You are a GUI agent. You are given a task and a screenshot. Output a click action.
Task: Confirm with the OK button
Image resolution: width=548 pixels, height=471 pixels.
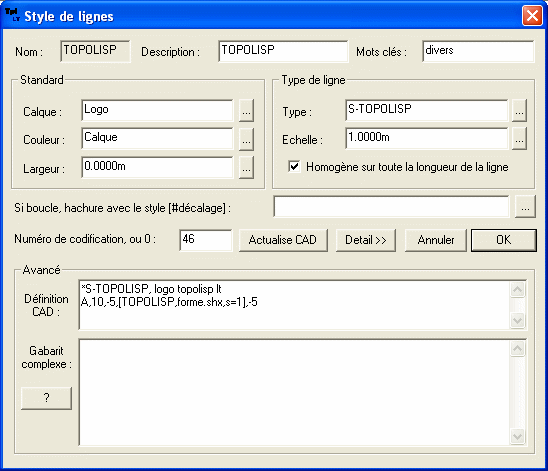(x=504, y=240)
